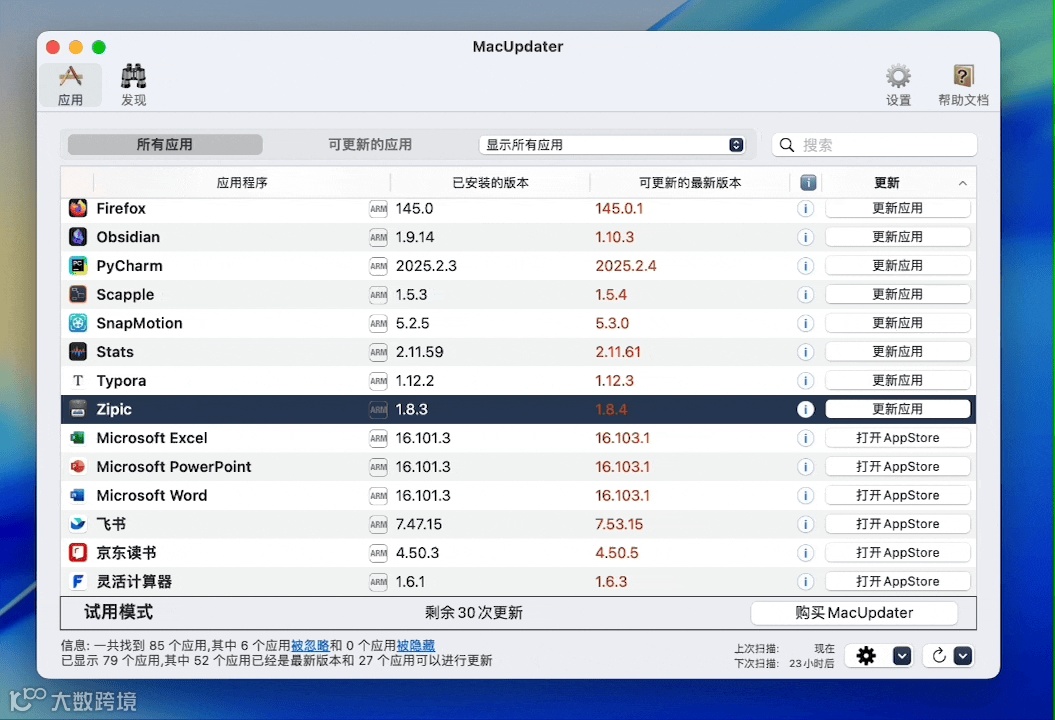Viewport: 1055px width, 720px height.
Task: Show info for 飞书 update
Action: coord(805,524)
